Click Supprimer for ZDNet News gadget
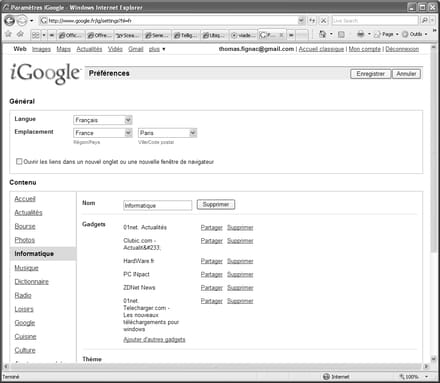Screen dimensions: 440x383 (x=240, y=288)
